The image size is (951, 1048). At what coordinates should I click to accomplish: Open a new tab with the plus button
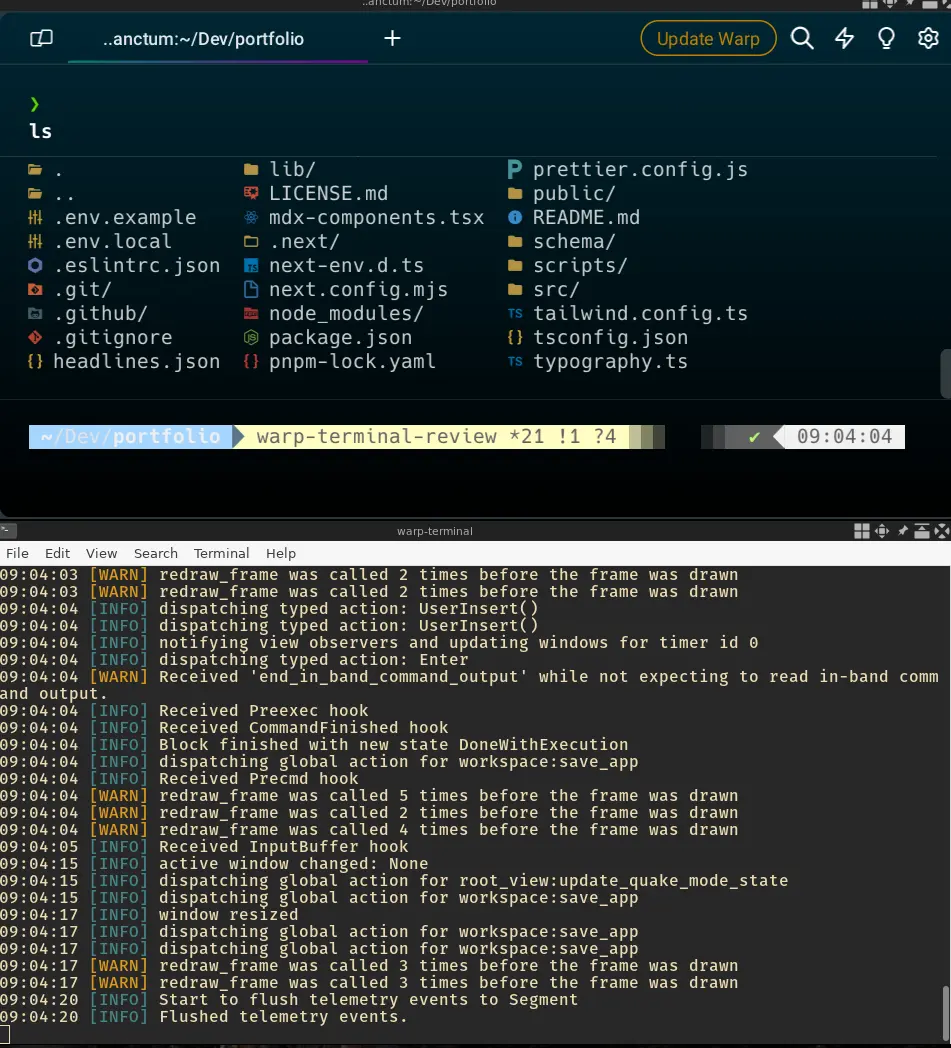click(392, 39)
